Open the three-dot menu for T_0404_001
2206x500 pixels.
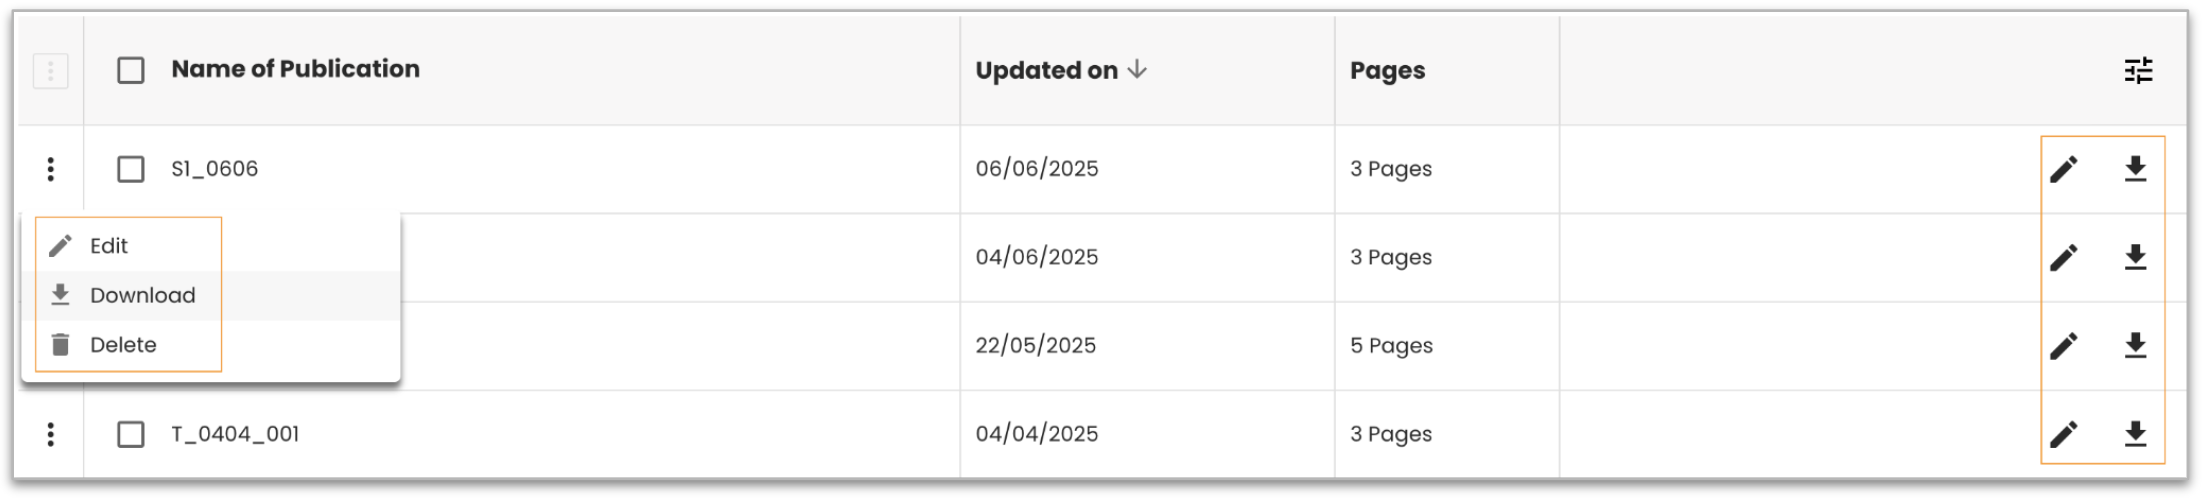pos(51,434)
